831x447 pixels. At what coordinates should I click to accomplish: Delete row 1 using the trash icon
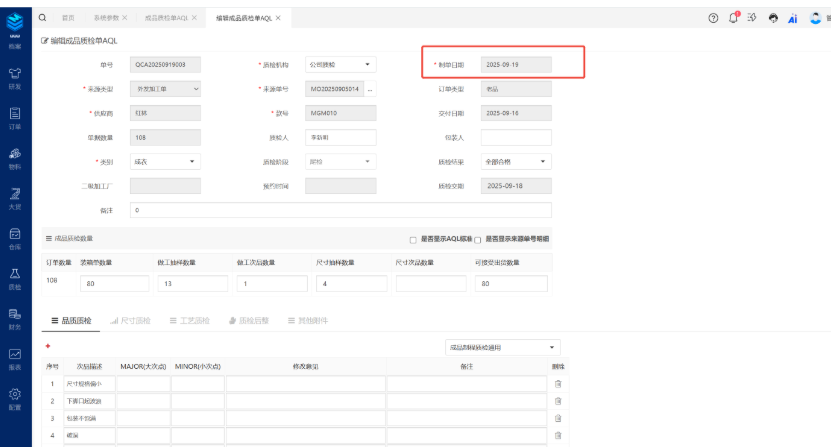[x=558, y=383]
